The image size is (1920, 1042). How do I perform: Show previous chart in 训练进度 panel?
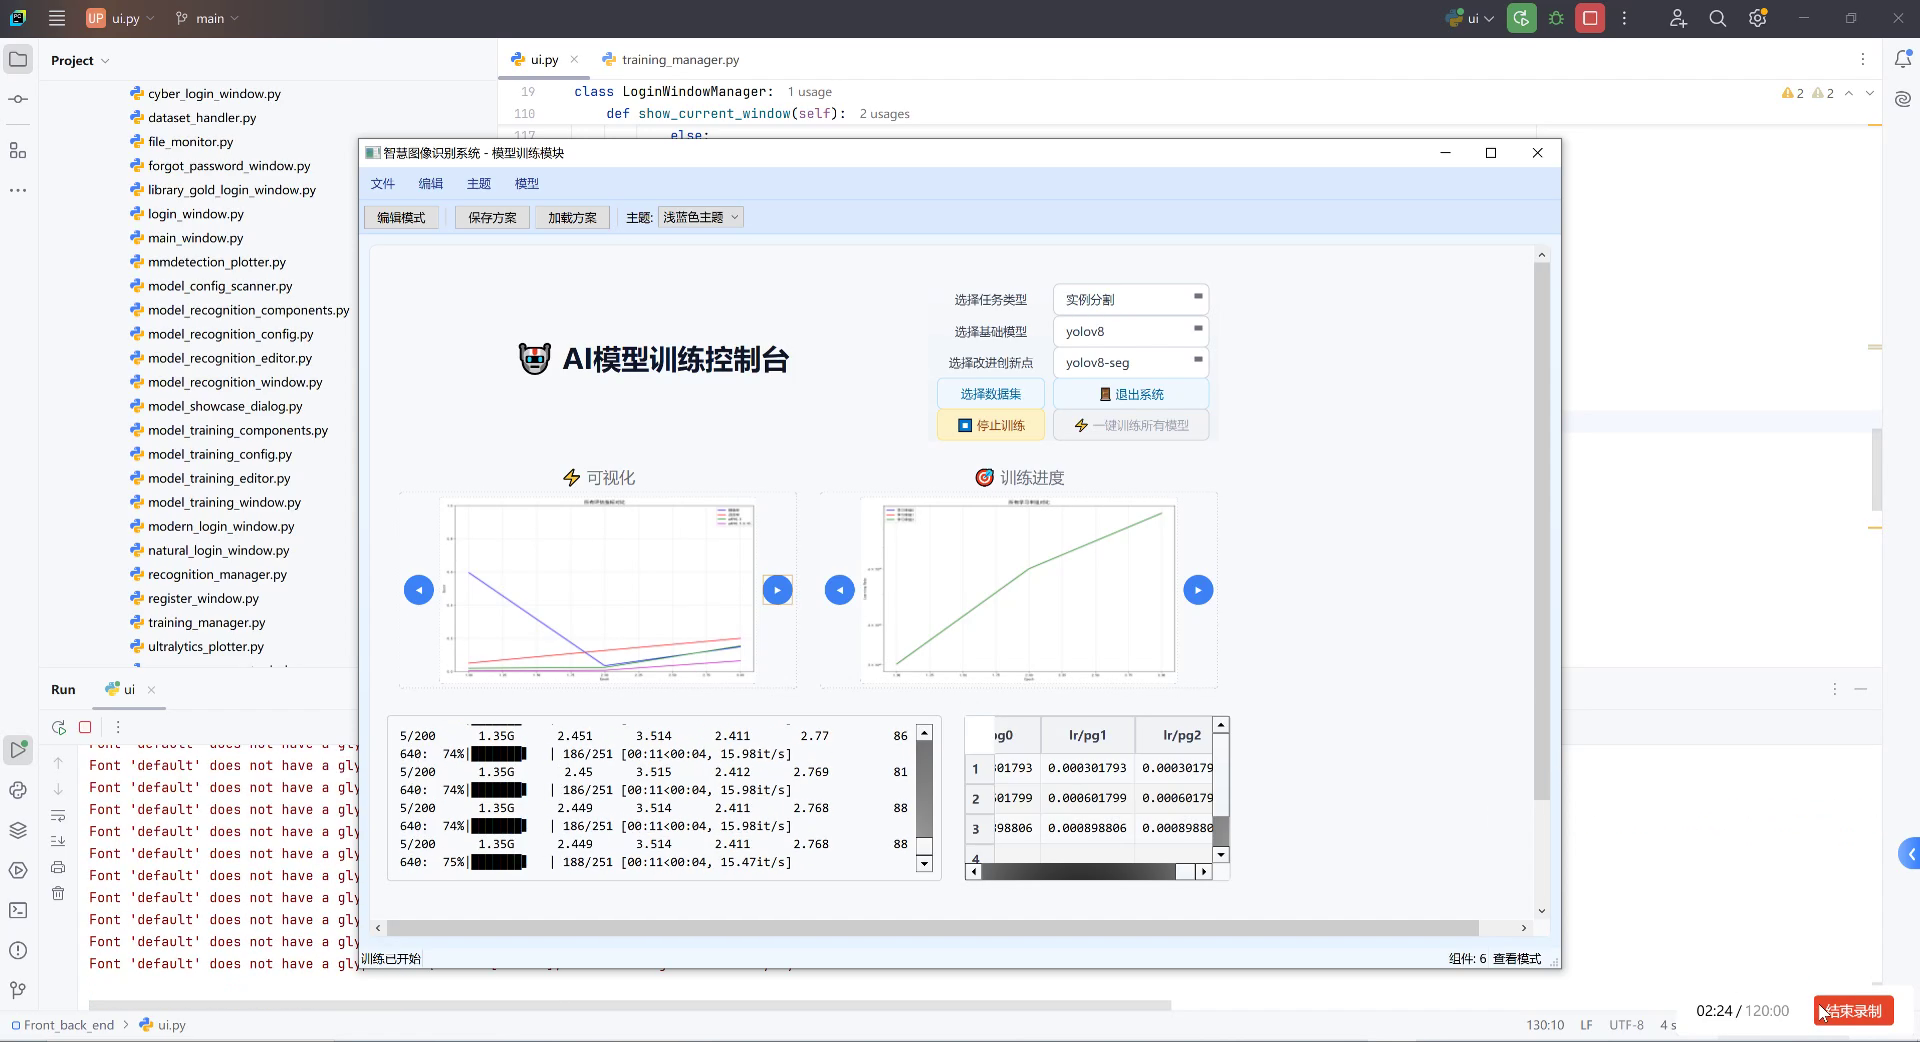tap(840, 590)
